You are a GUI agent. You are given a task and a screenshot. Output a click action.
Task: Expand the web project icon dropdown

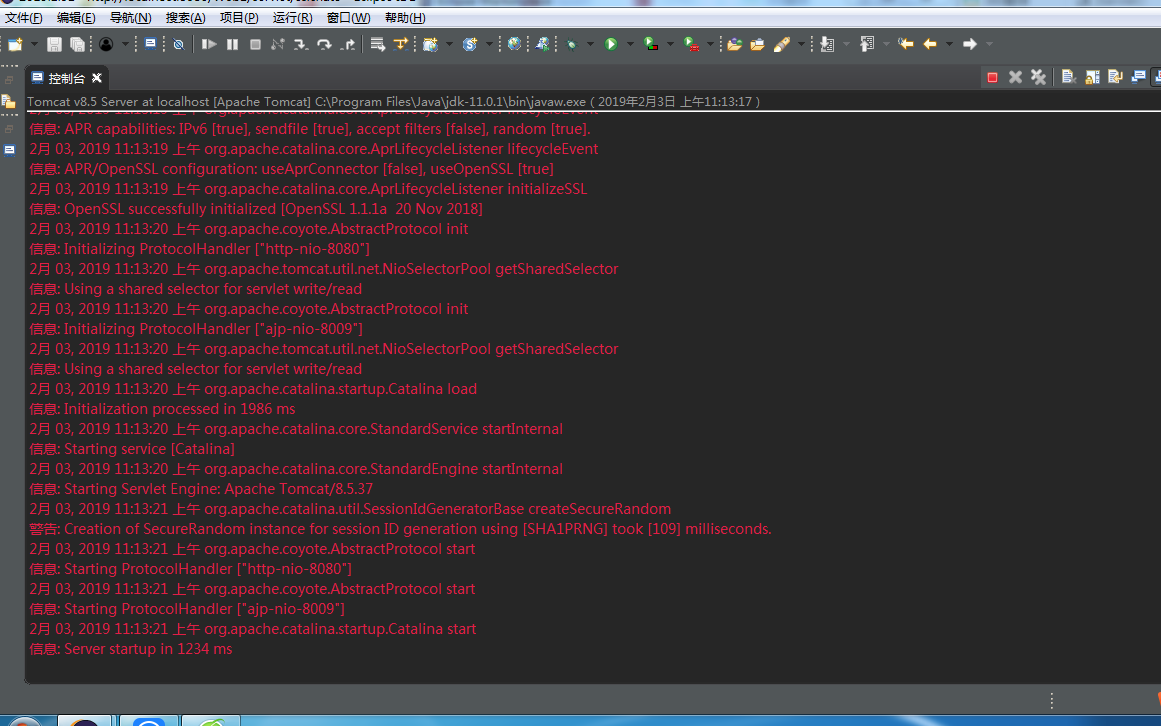449,44
